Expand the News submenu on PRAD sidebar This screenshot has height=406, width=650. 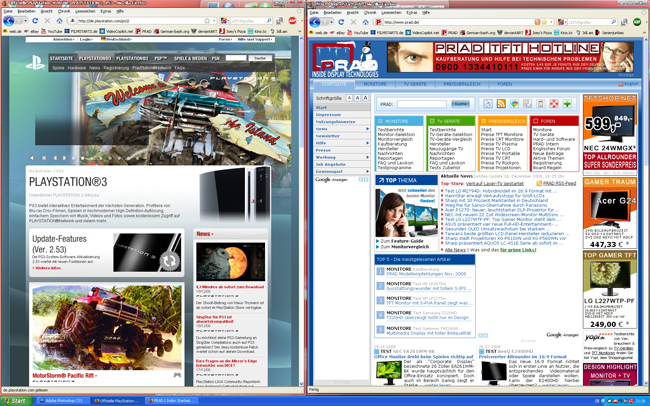367,129
